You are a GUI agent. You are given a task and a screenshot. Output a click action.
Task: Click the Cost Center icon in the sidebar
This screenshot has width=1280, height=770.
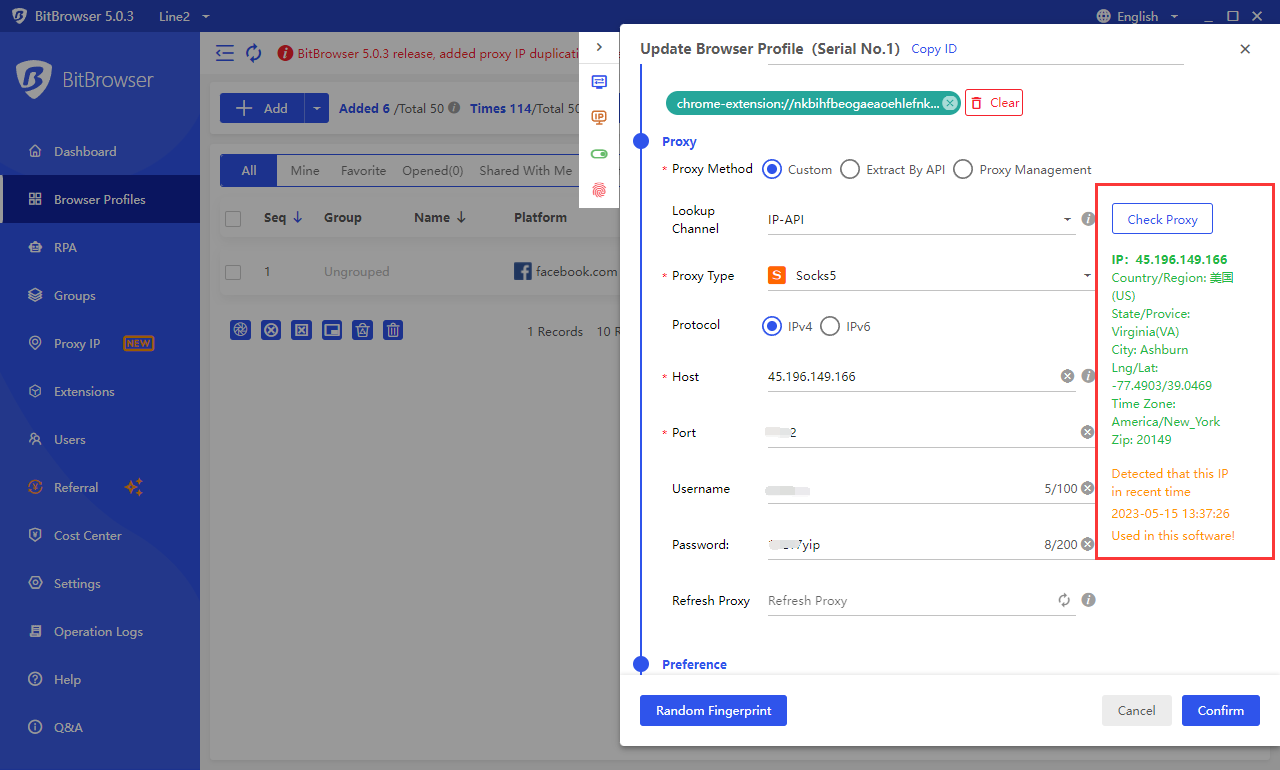pyautogui.click(x=35, y=535)
